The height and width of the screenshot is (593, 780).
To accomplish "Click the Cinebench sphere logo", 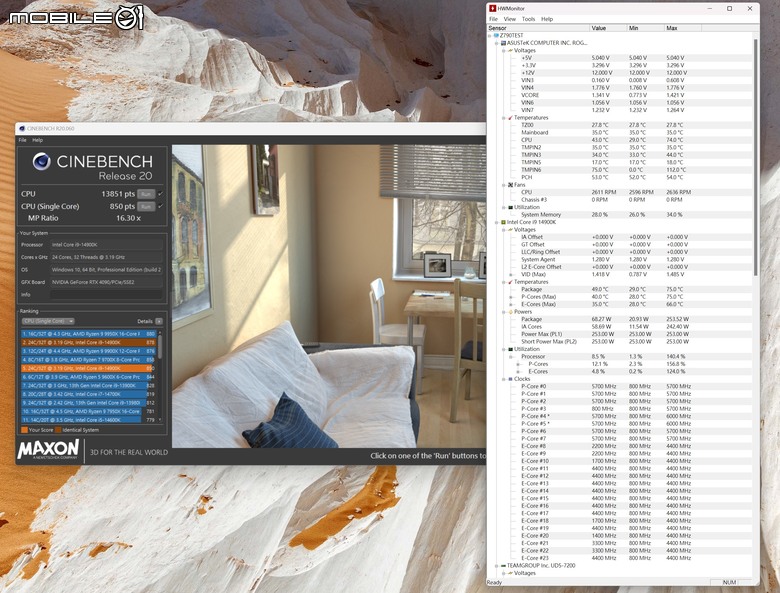I will [x=42, y=162].
